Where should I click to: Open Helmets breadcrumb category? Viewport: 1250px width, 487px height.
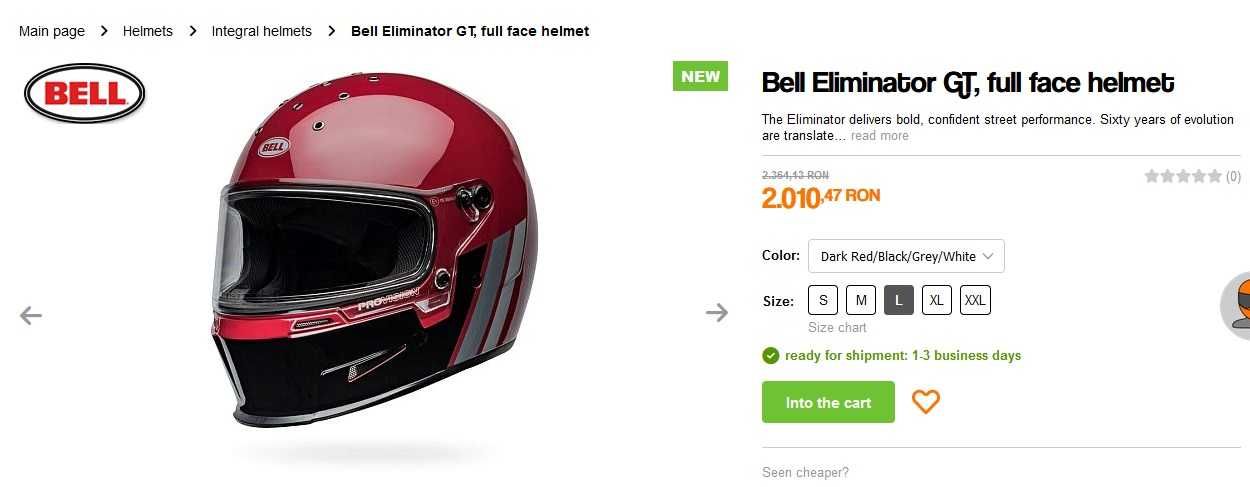[148, 31]
